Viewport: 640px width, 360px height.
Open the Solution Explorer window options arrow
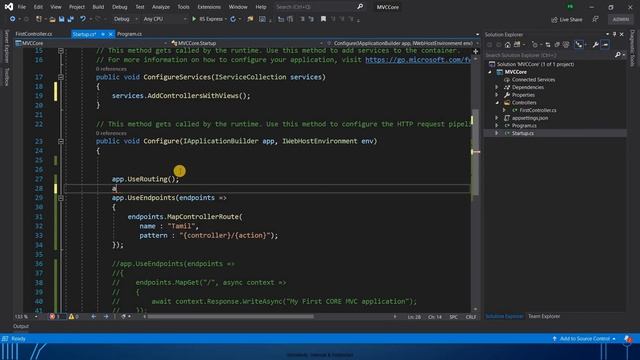pos(607,35)
